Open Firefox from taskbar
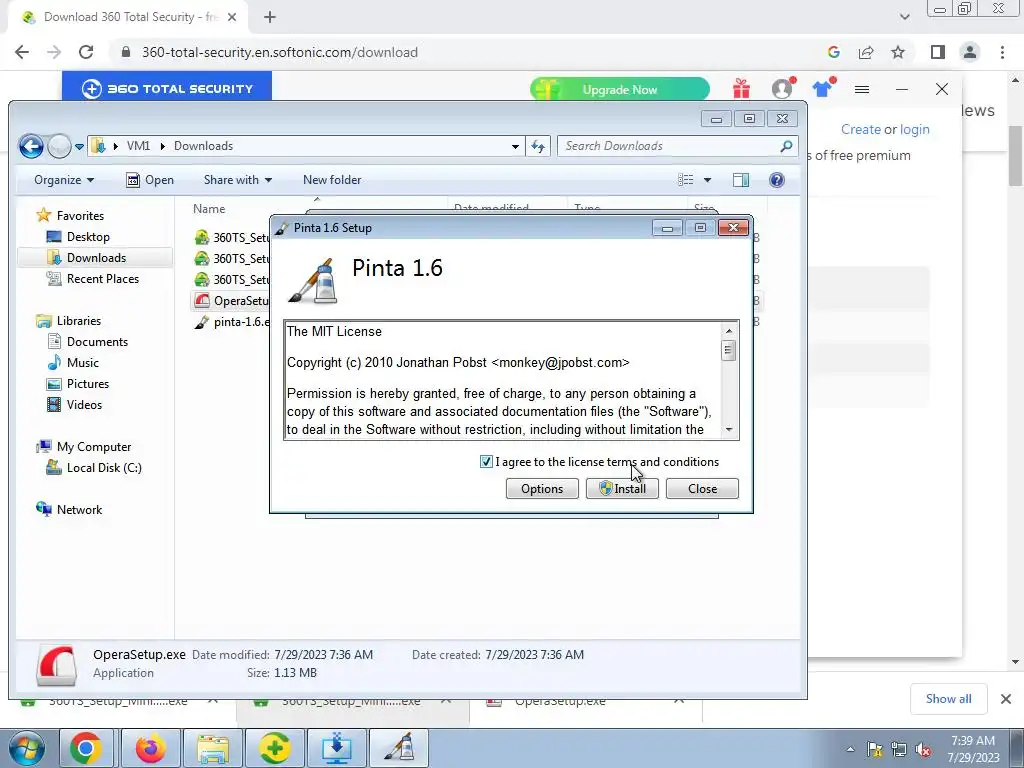Image resolution: width=1024 pixels, height=768 pixels. click(150, 748)
